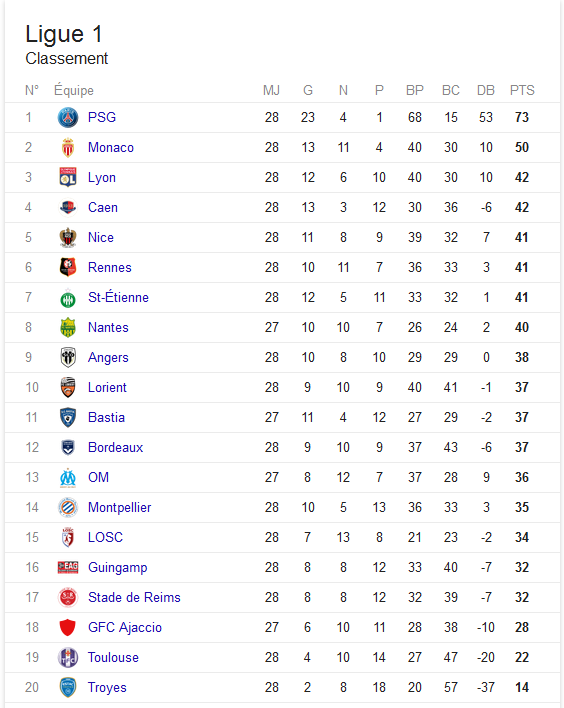The height and width of the screenshot is (708, 564).
Task: Click the GFC Ajaccio red shield icon
Action: (68, 628)
